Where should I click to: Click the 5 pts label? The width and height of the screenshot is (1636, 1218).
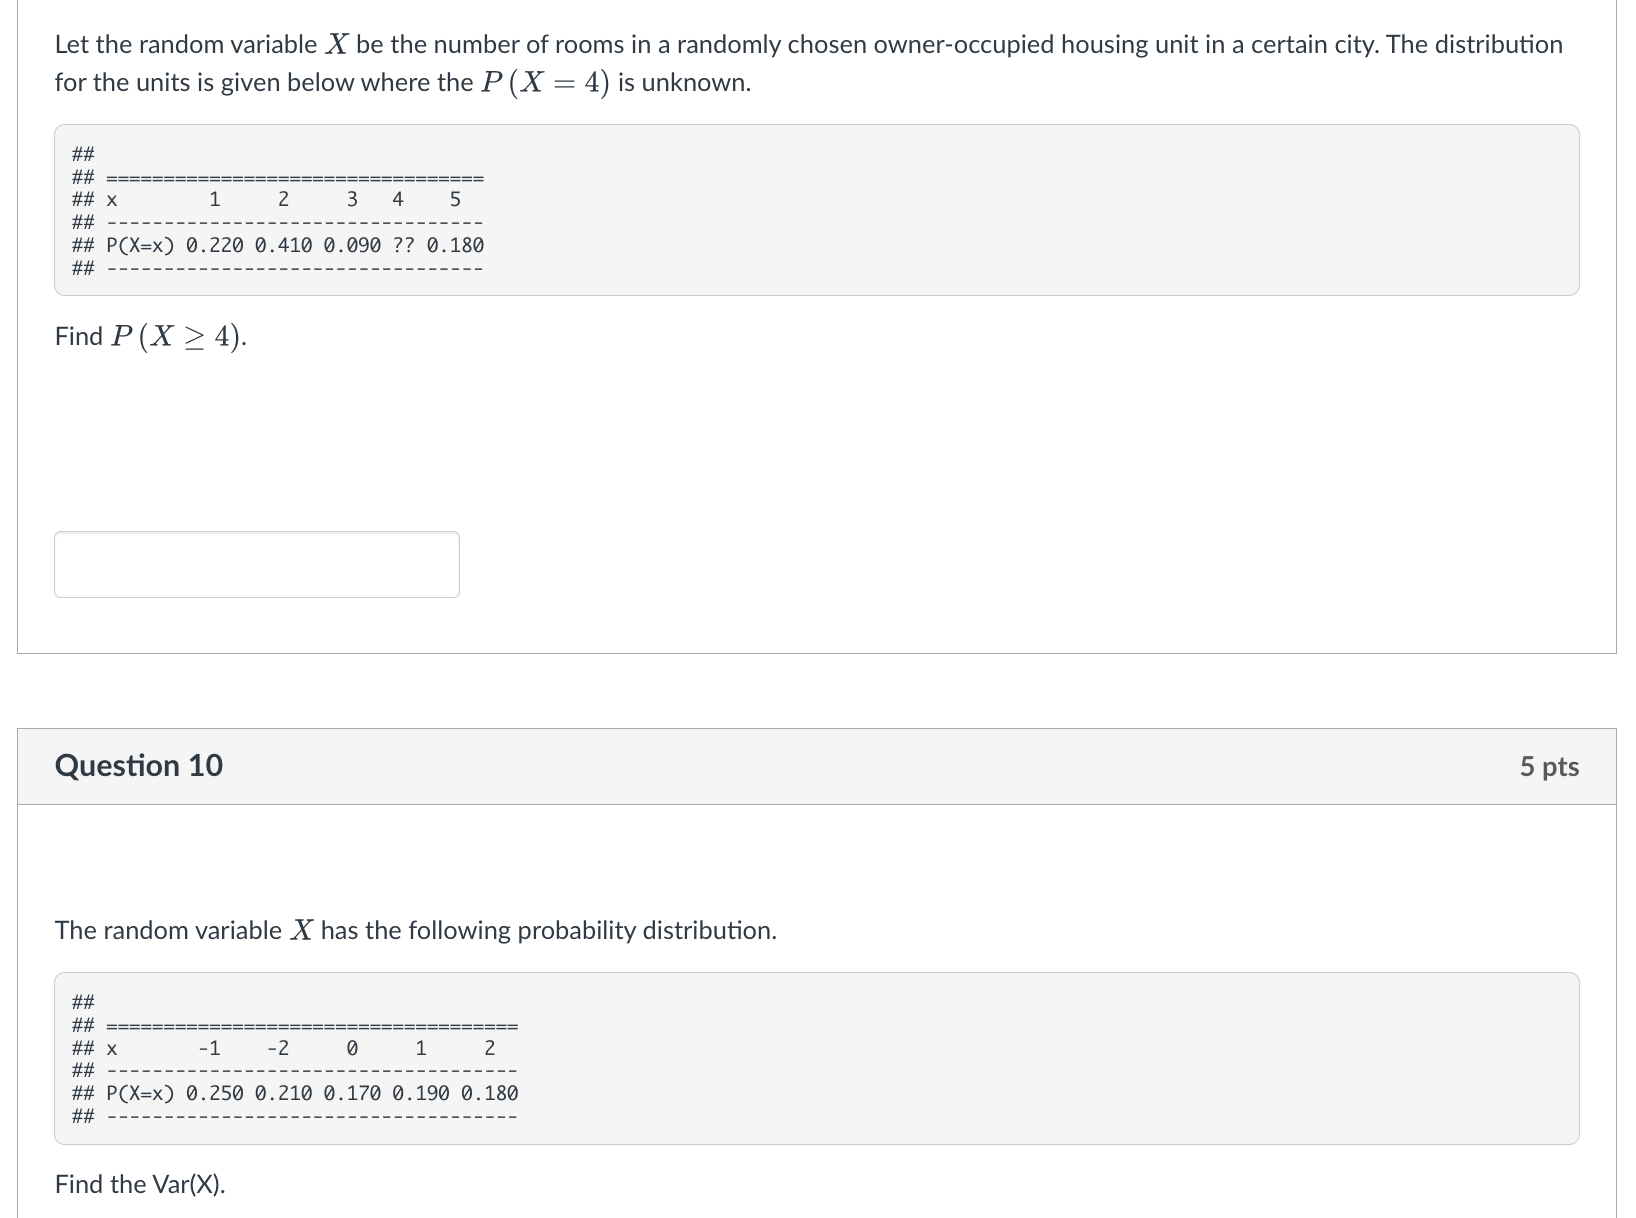click(1548, 766)
